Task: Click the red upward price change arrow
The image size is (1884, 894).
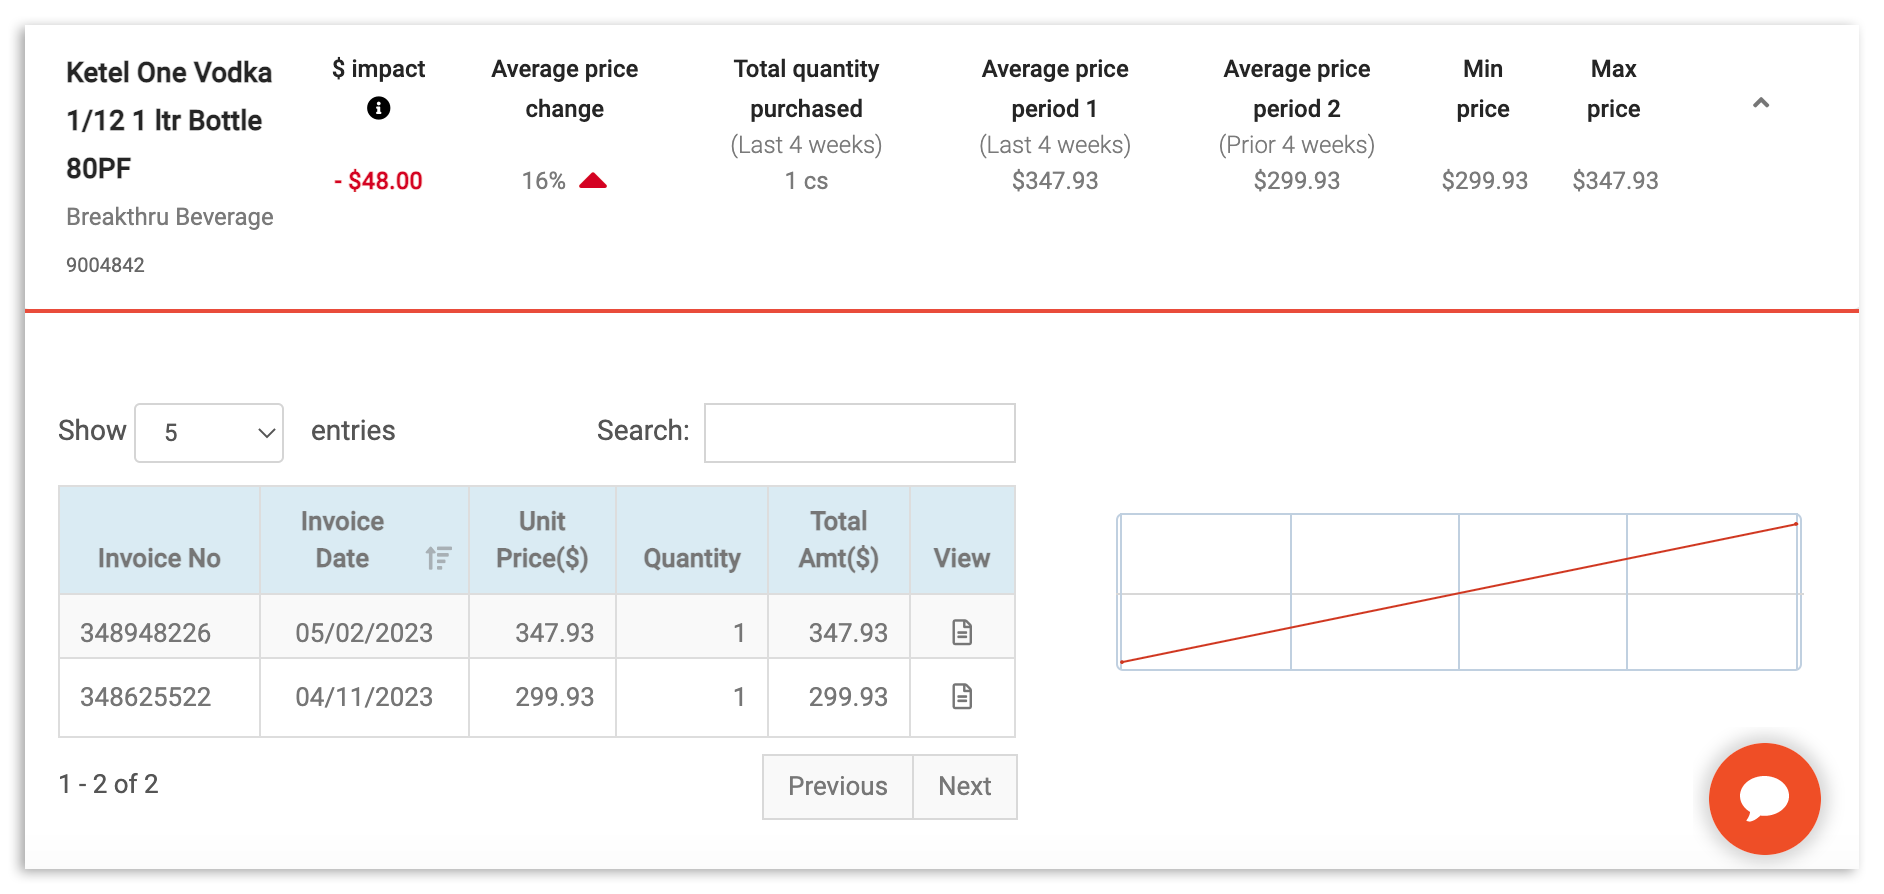Action: 593,180
